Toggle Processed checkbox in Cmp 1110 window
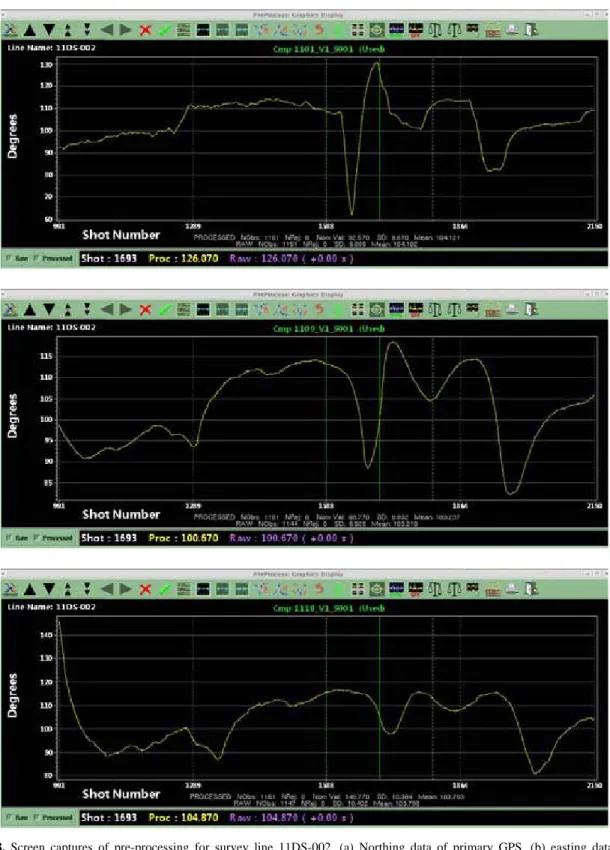This screenshot has width=610, height=850. pyautogui.click(x=36, y=818)
